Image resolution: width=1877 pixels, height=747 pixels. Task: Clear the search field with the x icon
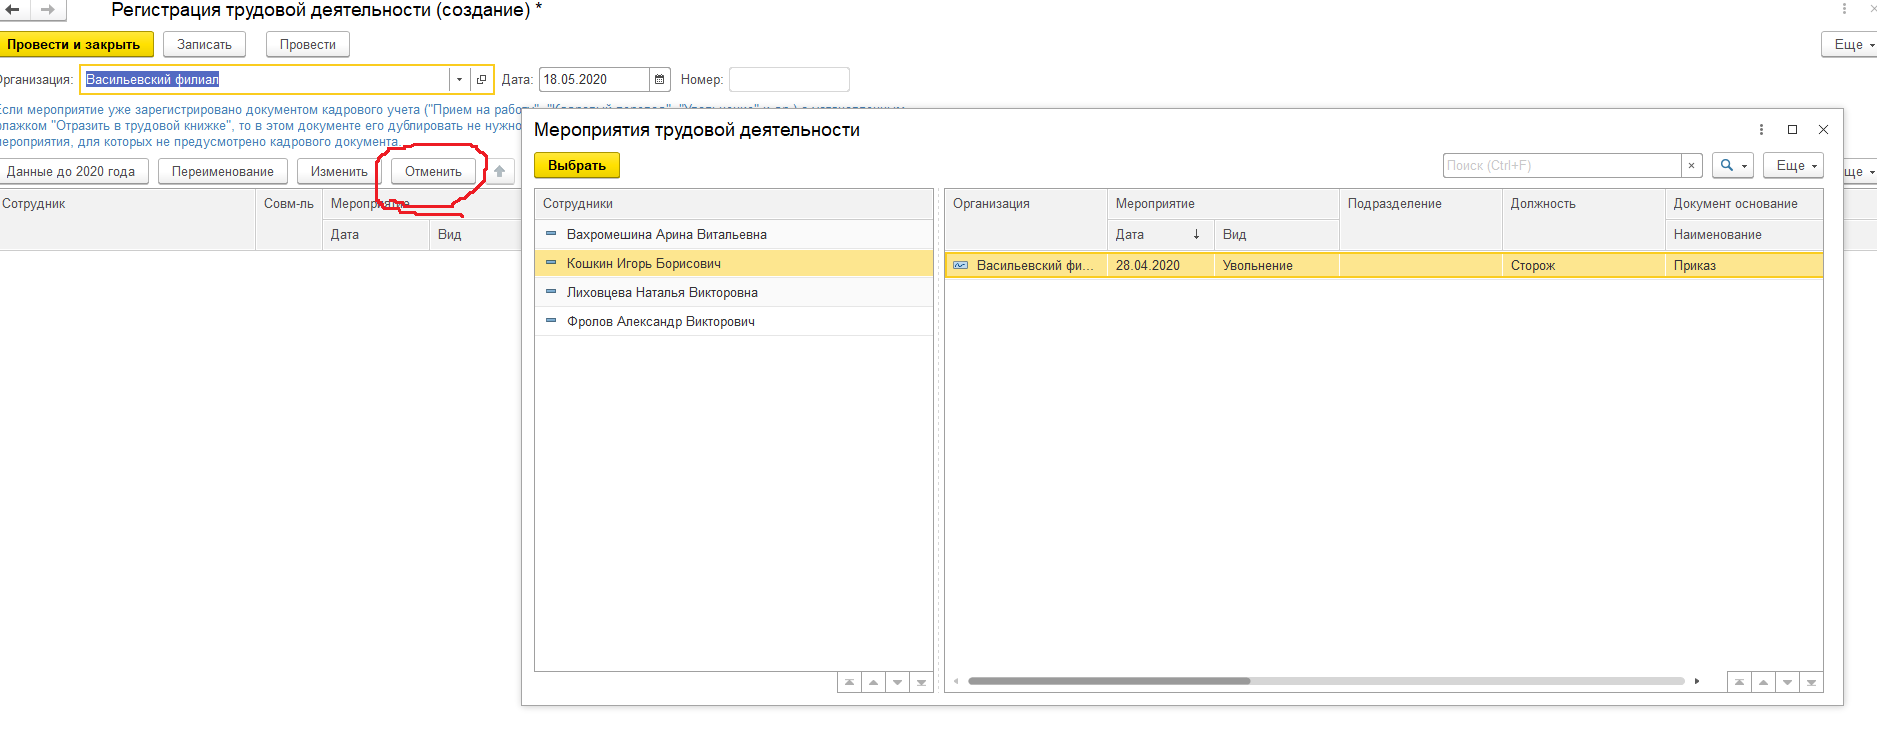tap(1691, 166)
